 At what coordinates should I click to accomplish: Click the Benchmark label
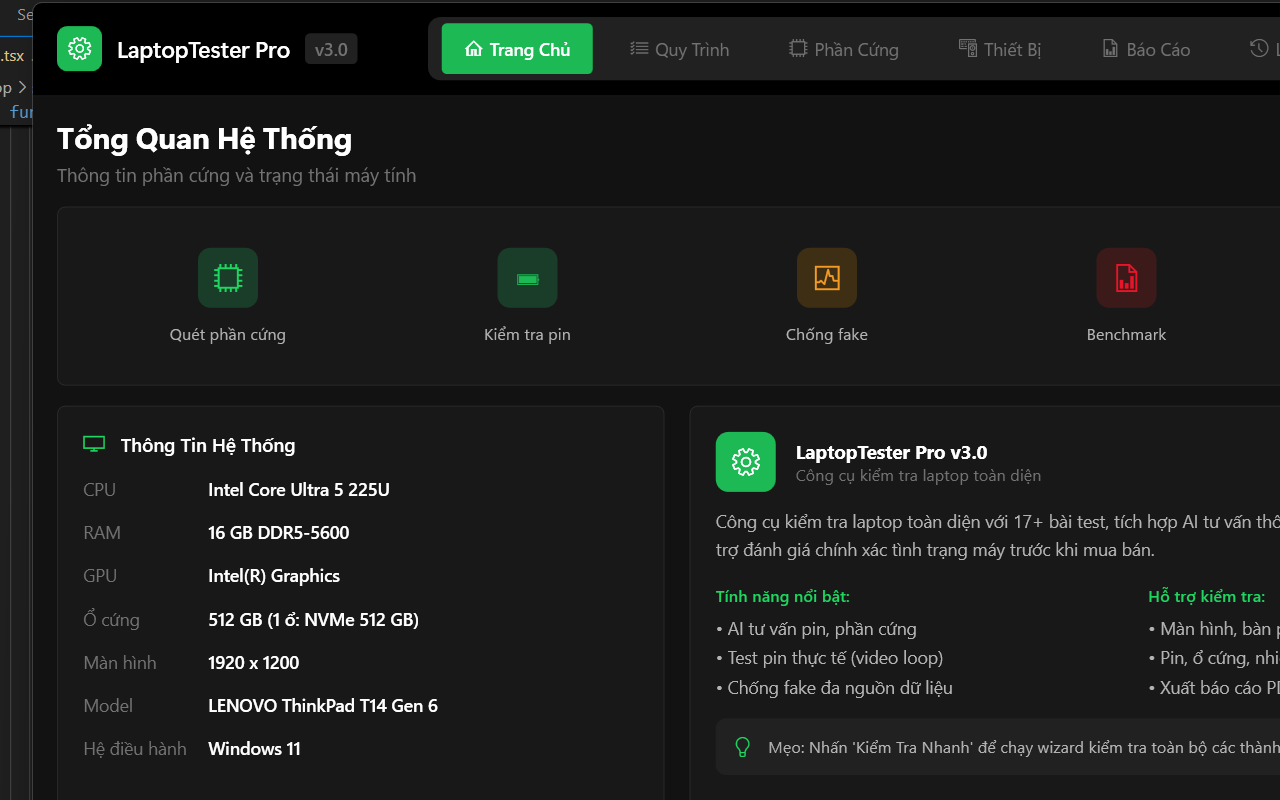[1127, 335]
